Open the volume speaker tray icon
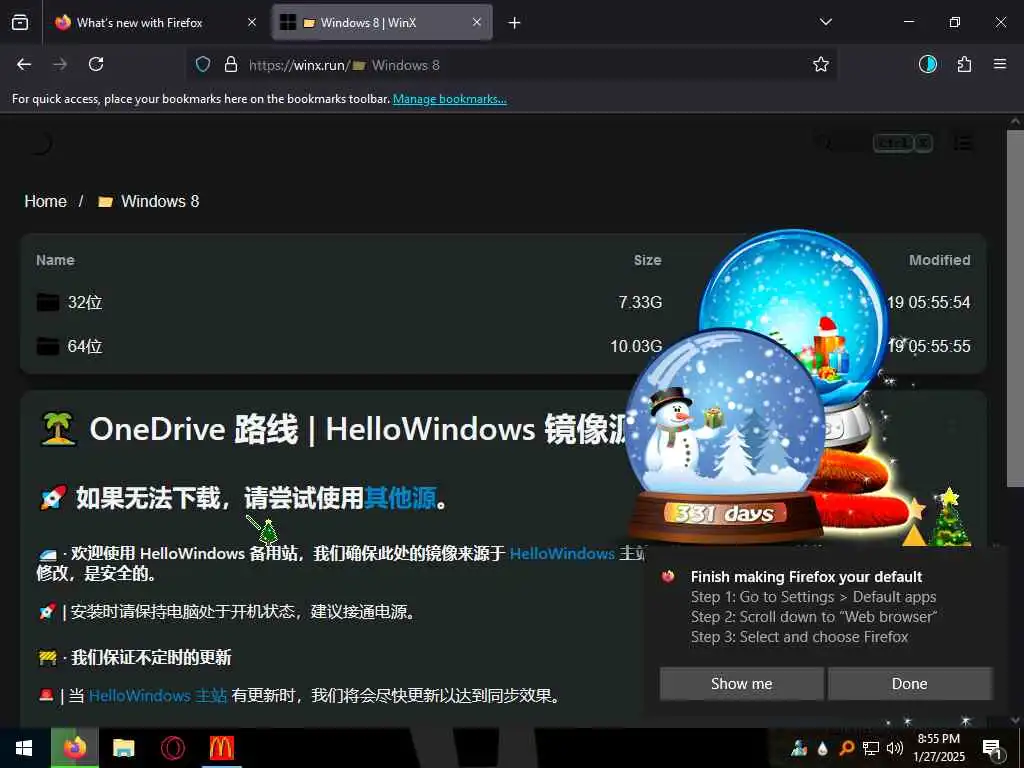This screenshot has height=768, width=1024. coord(895,748)
